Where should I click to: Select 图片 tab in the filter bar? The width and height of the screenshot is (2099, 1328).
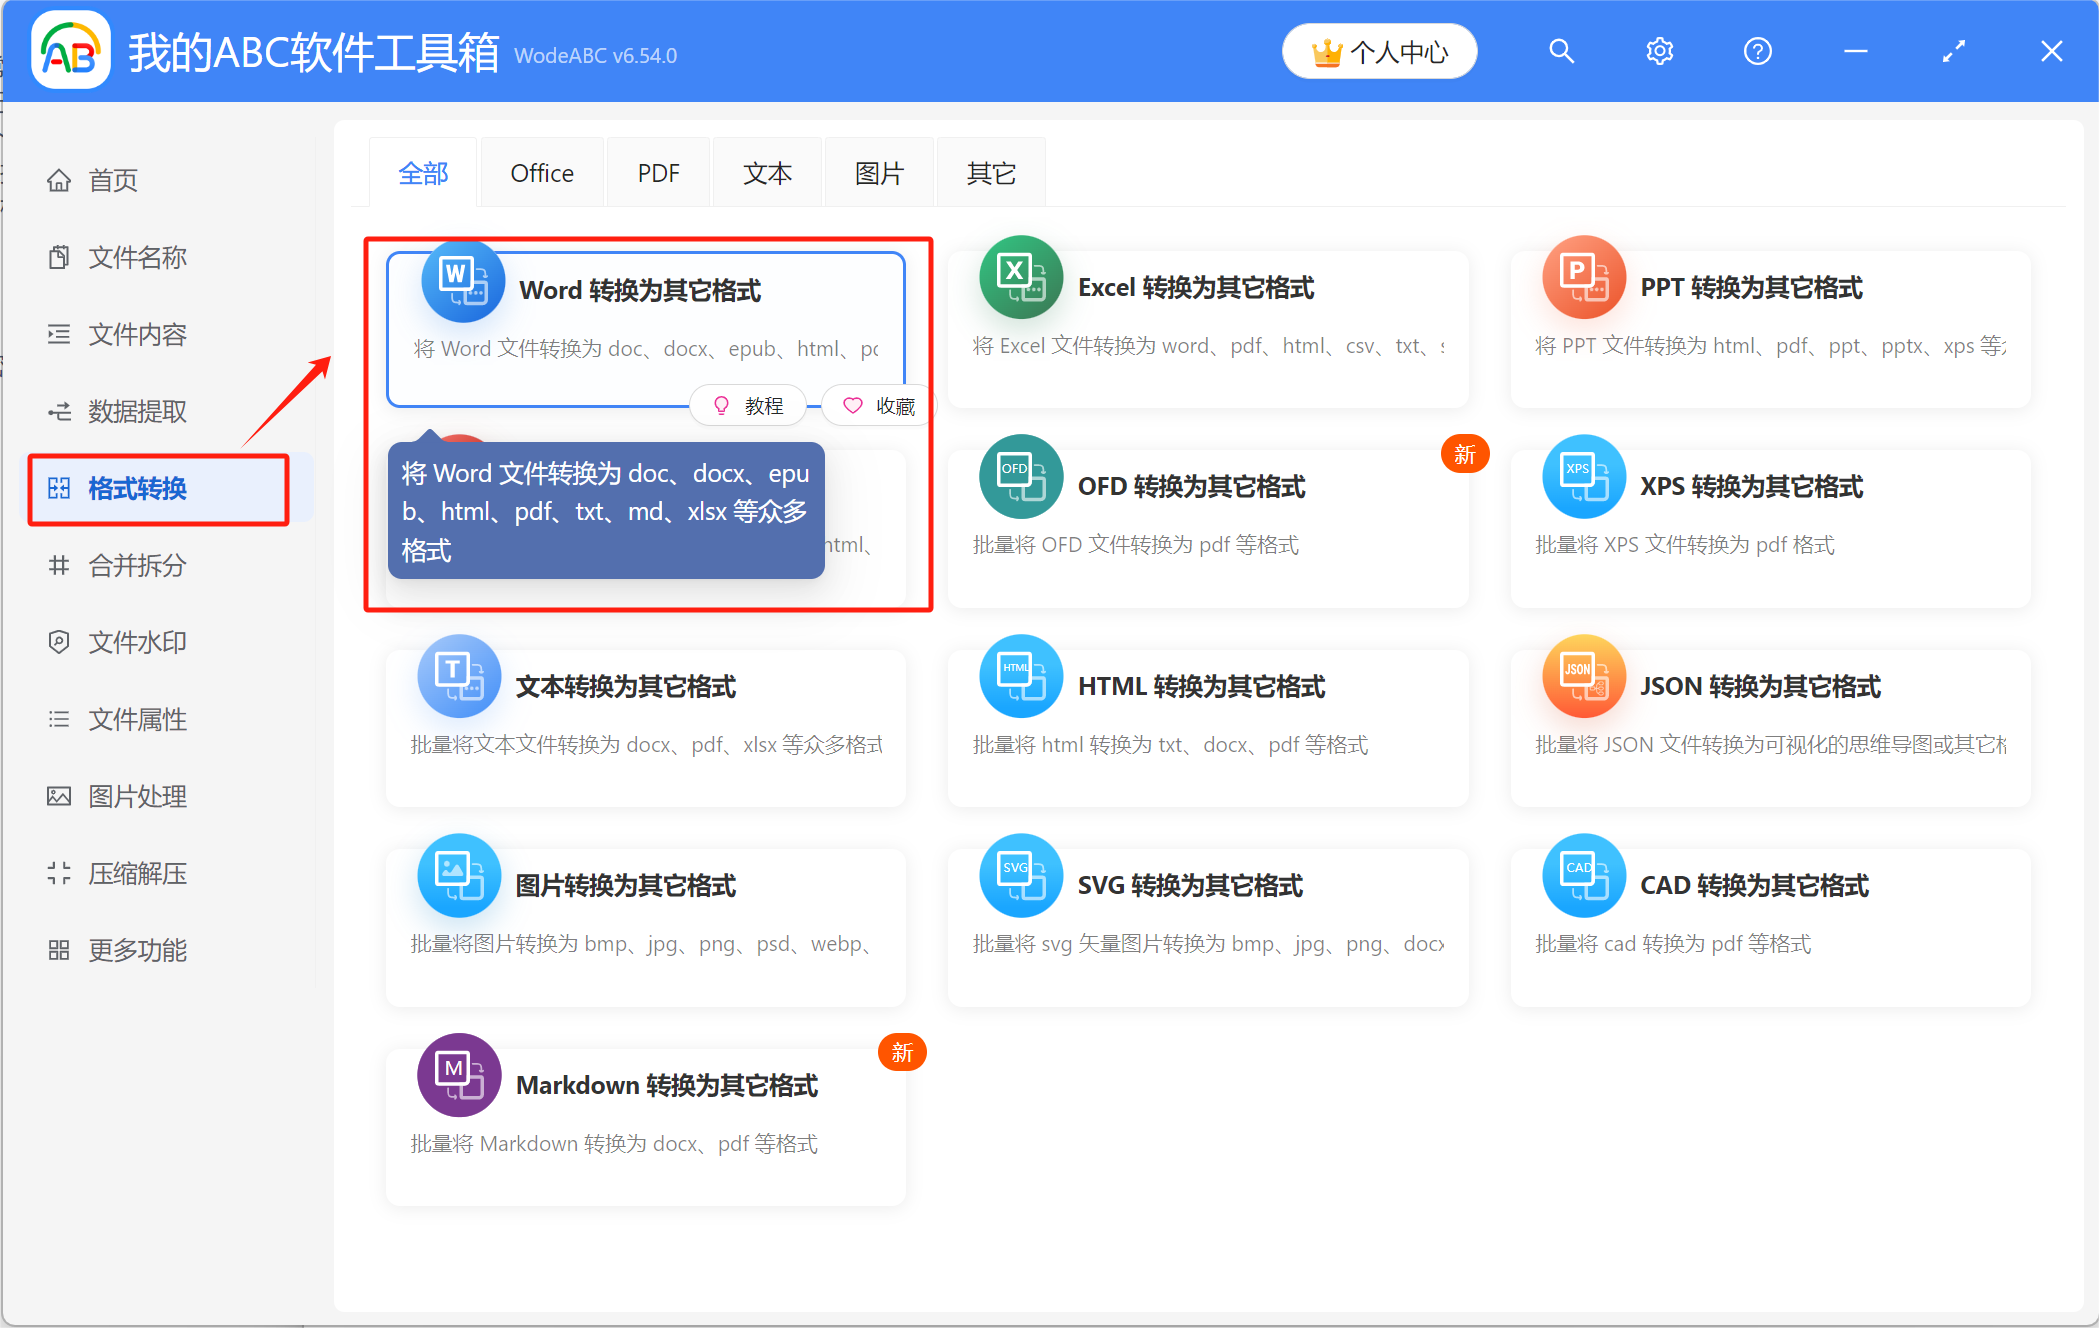point(878,172)
